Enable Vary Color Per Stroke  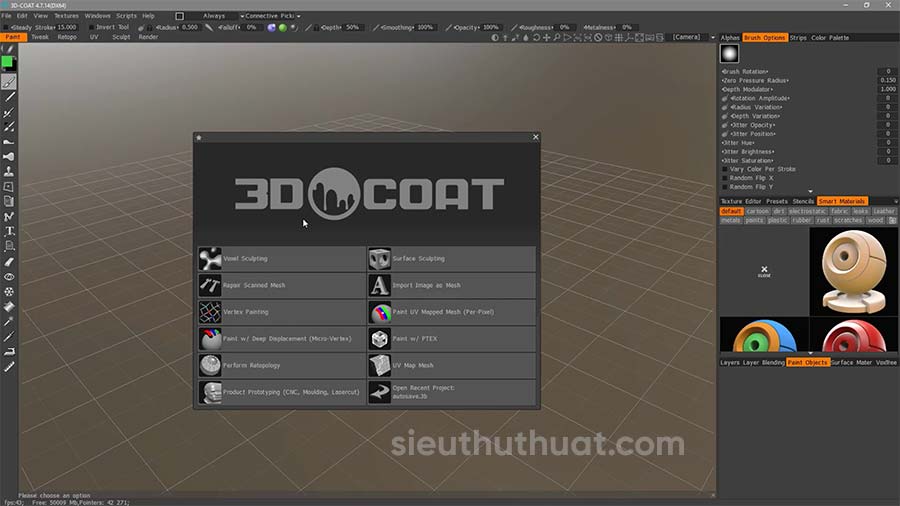tap(724, 169)
